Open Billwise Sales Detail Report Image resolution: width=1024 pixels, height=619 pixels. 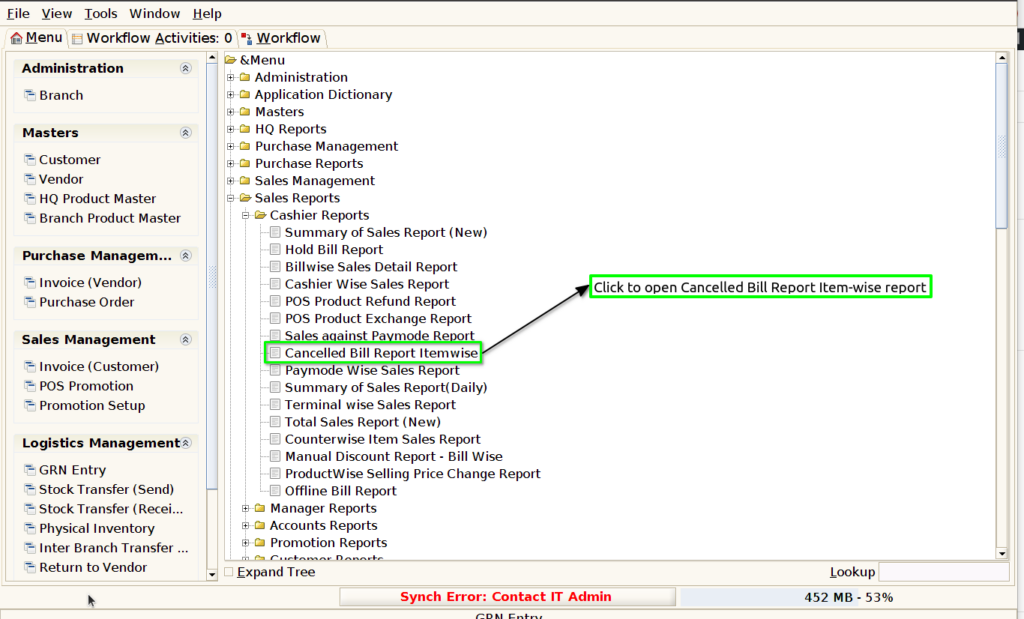click(371, 266)
